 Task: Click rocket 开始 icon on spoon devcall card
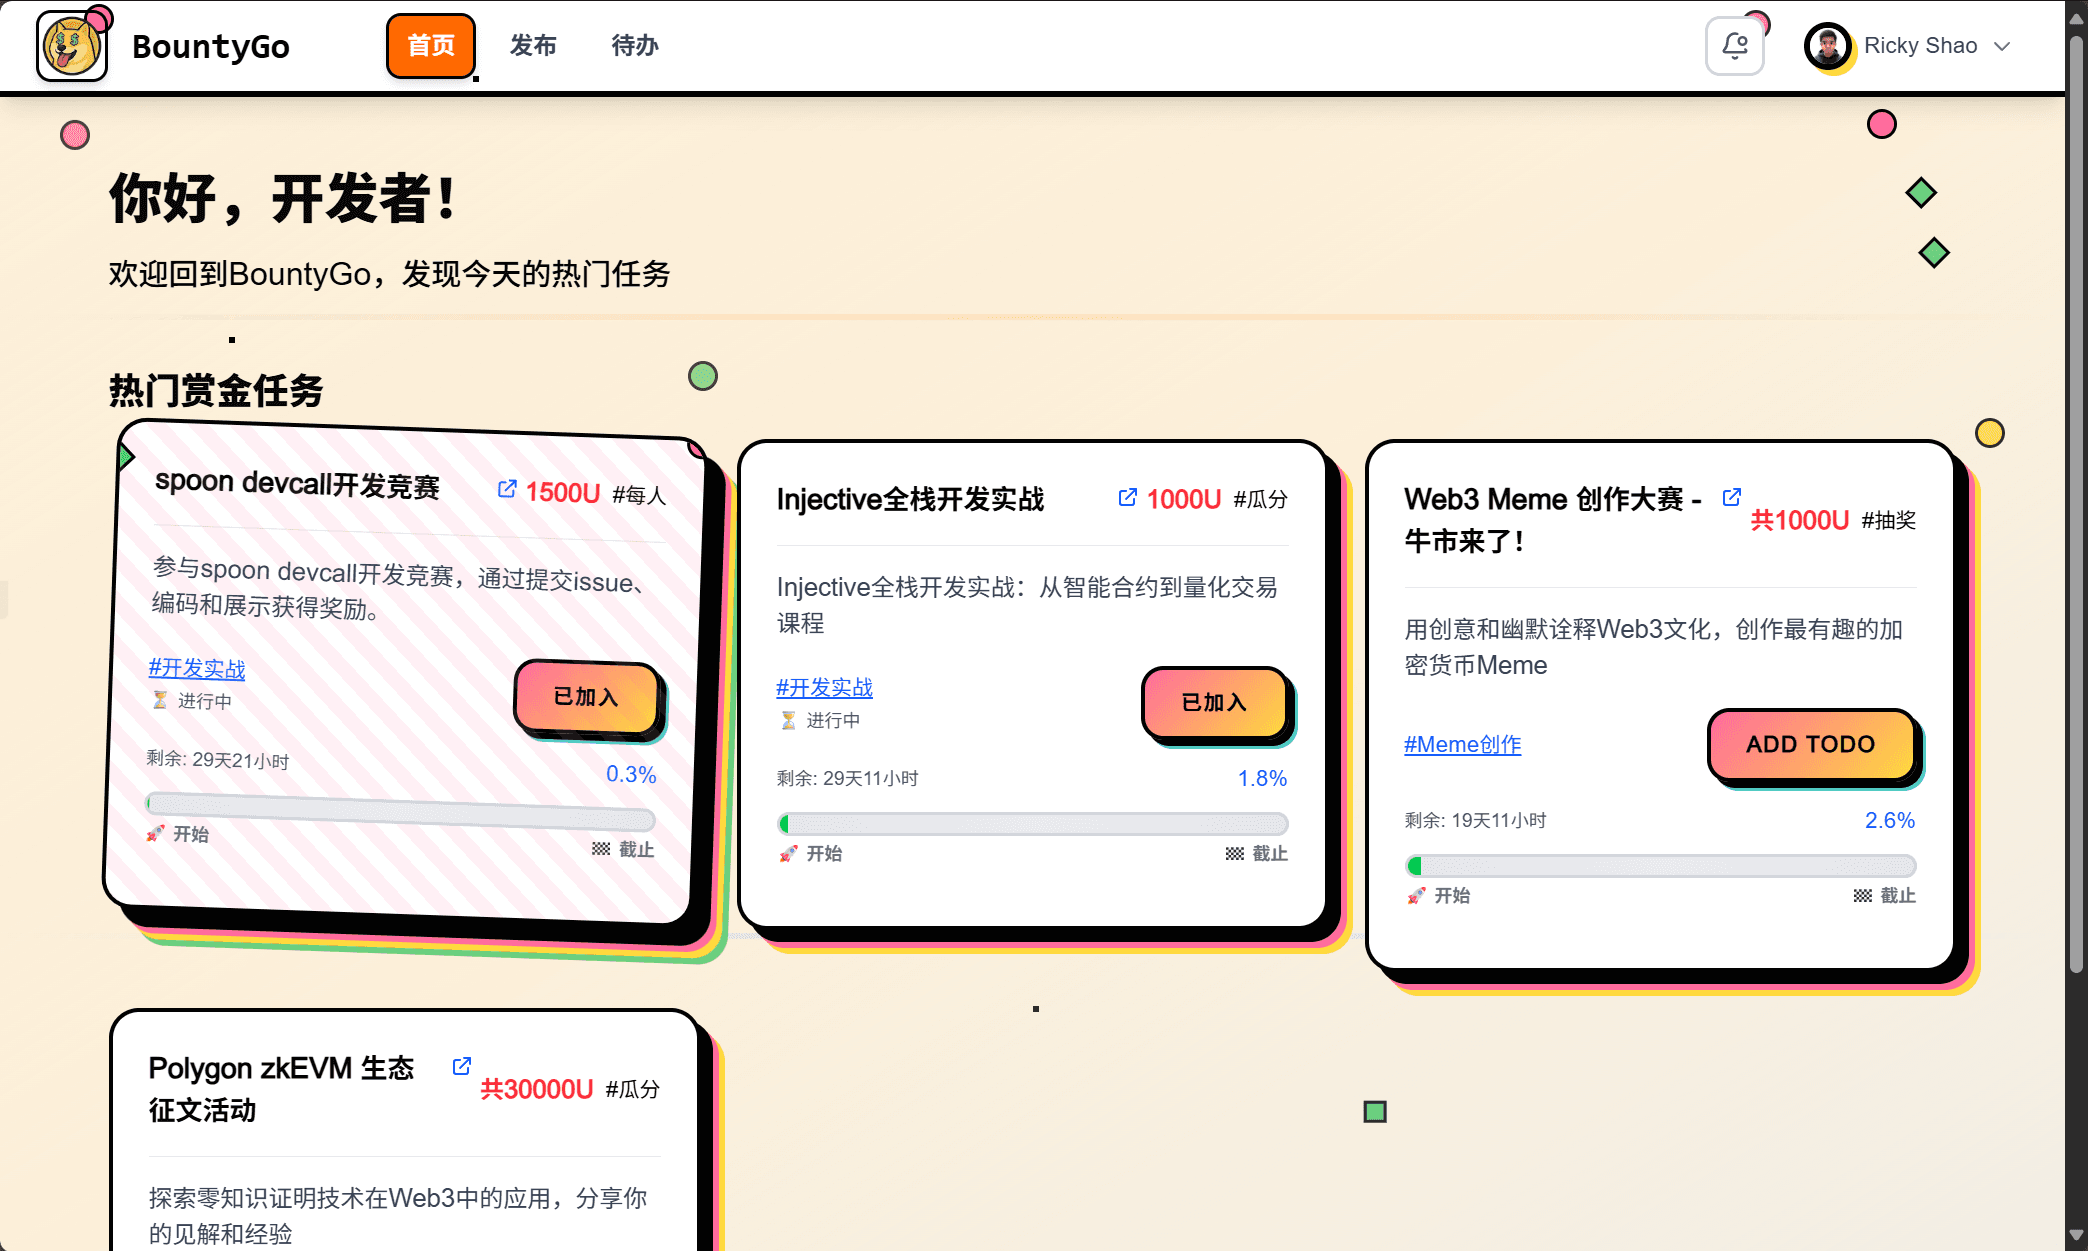155,833
